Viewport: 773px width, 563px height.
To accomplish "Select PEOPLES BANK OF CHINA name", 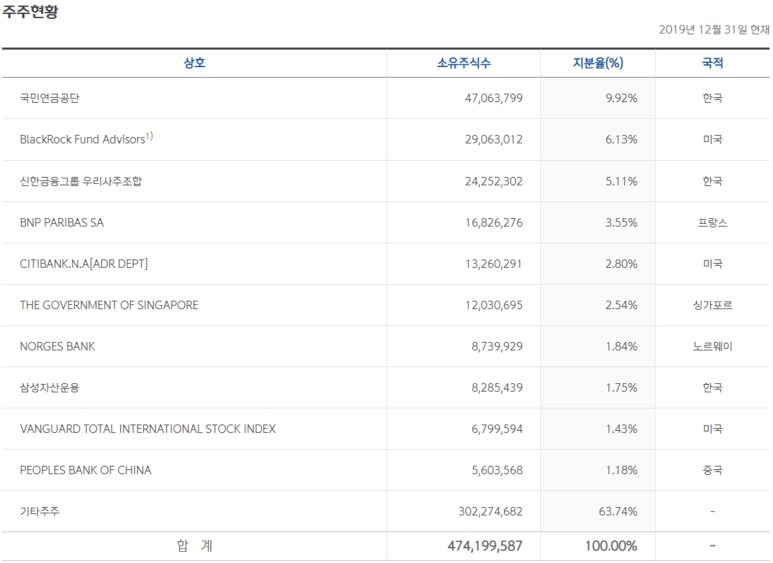I will 85,470.
